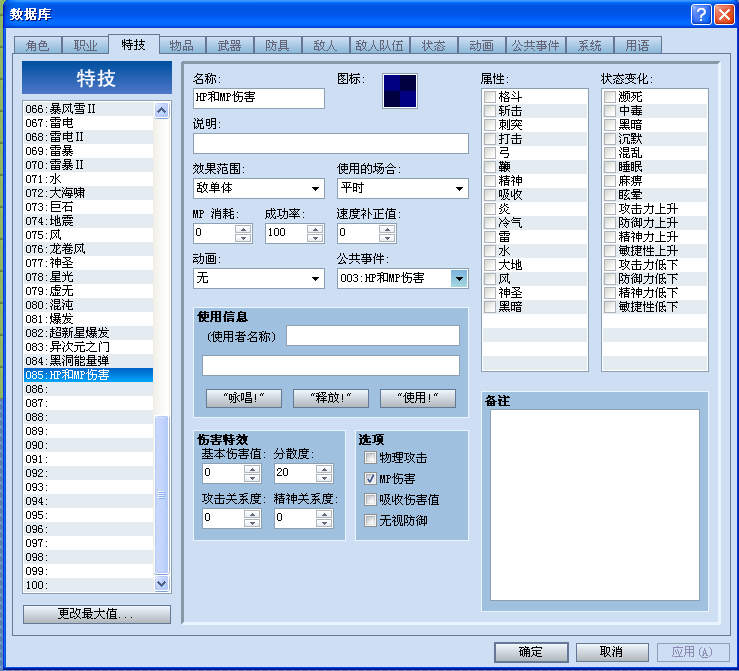Open the 动画 dropdown
739x671 pixels.
click(259, 278)
